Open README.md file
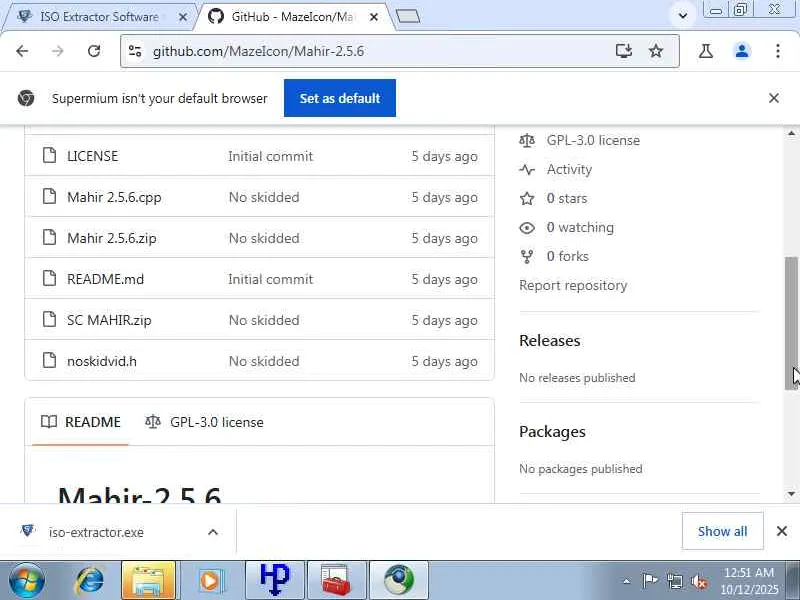The width and height of the screenshot is (800, 600). point(106,279)
